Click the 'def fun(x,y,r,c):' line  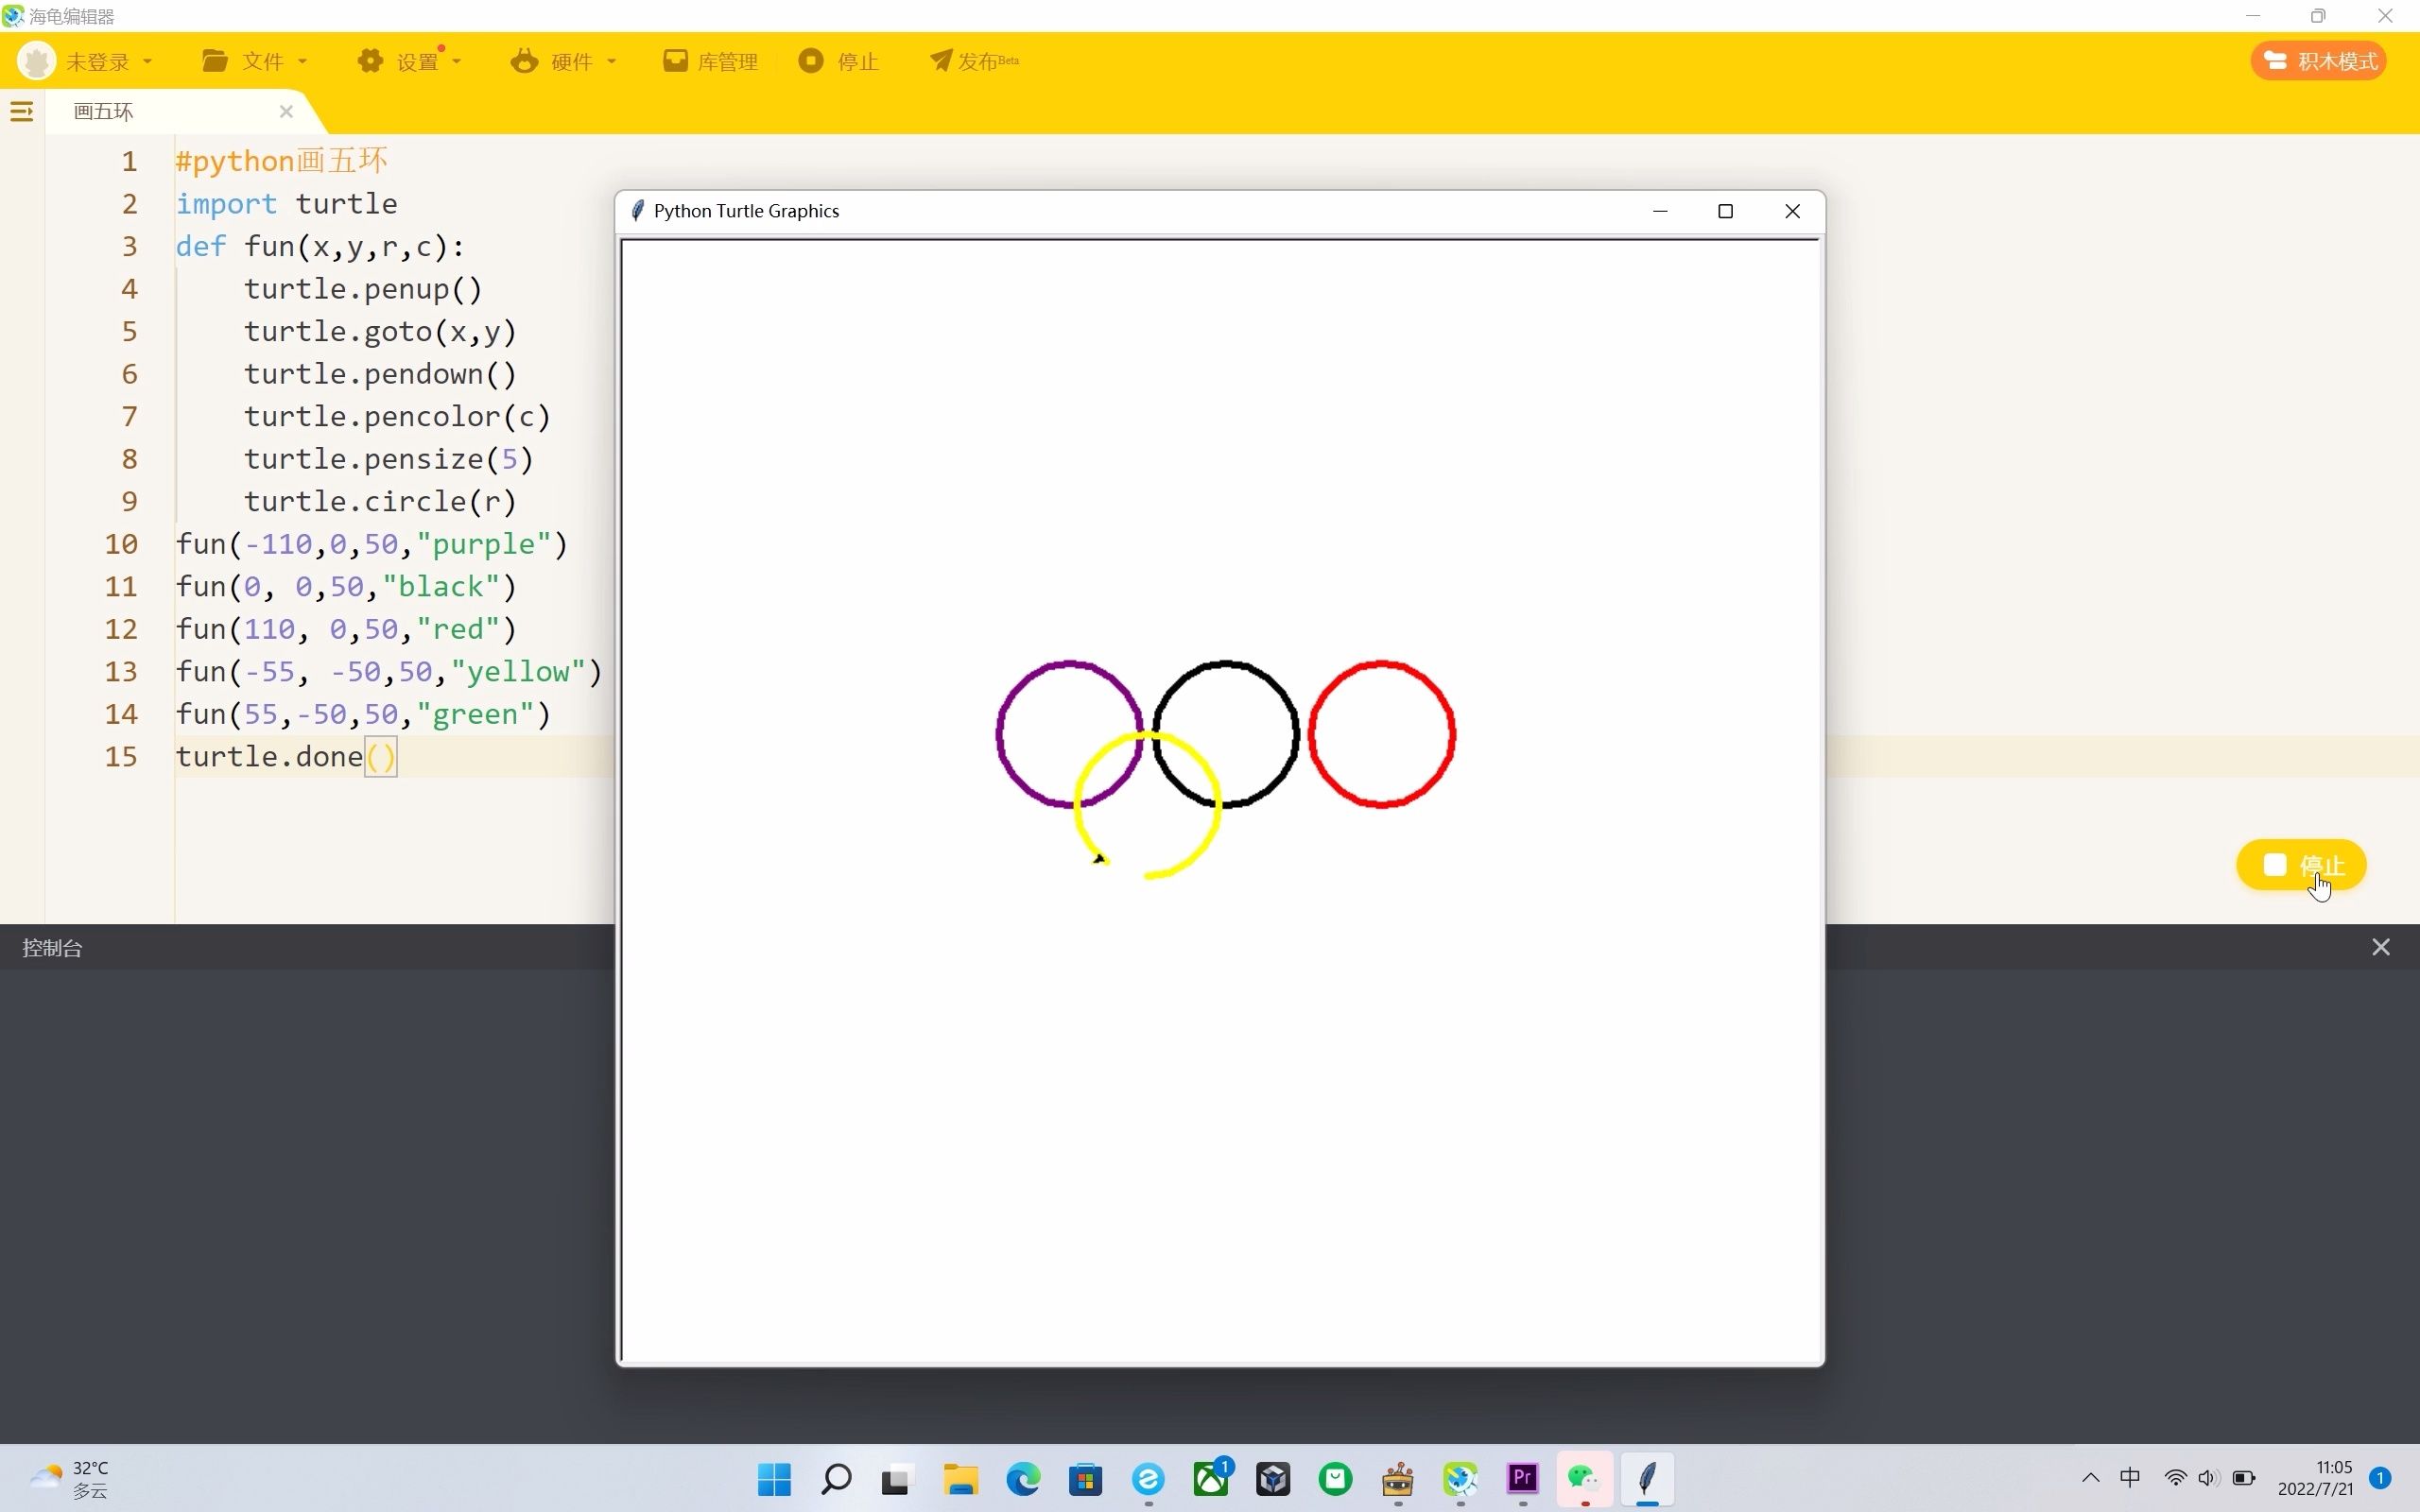coord(320,246)
